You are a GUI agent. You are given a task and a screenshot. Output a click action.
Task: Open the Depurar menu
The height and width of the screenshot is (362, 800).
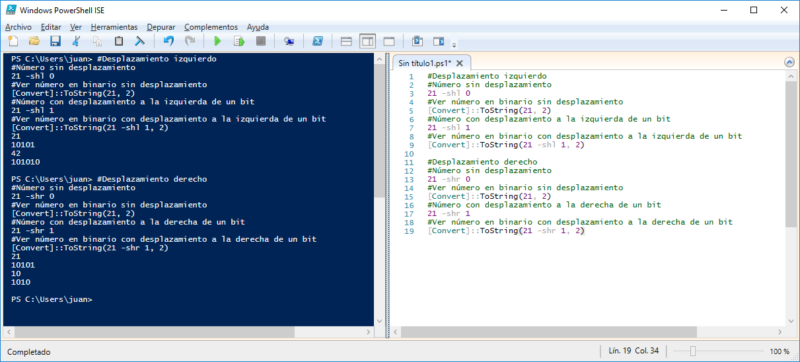(161, 27)
